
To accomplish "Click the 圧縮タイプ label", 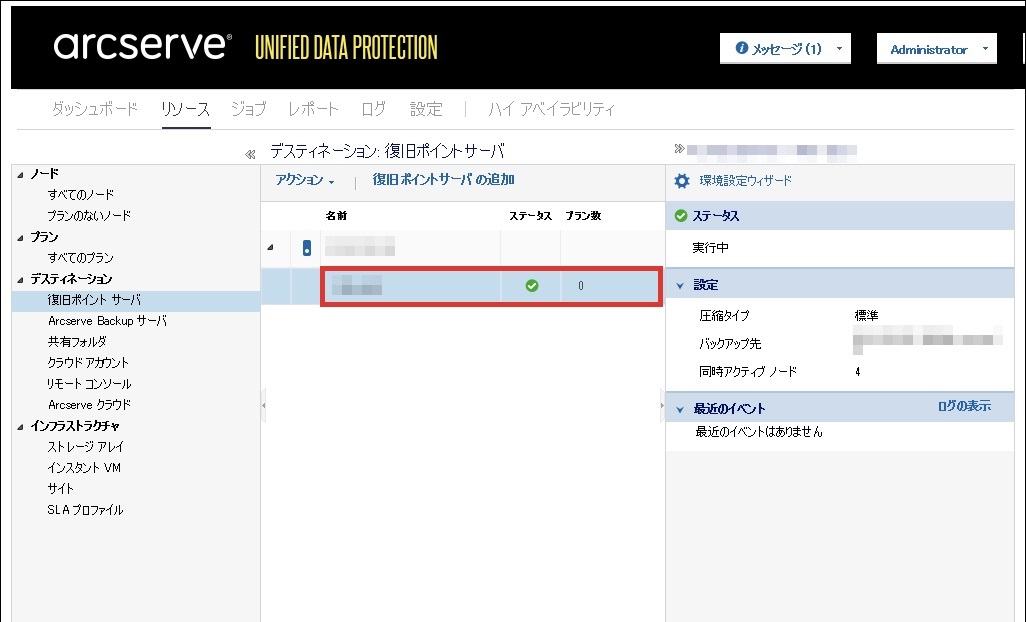I will tap(724, 316).
